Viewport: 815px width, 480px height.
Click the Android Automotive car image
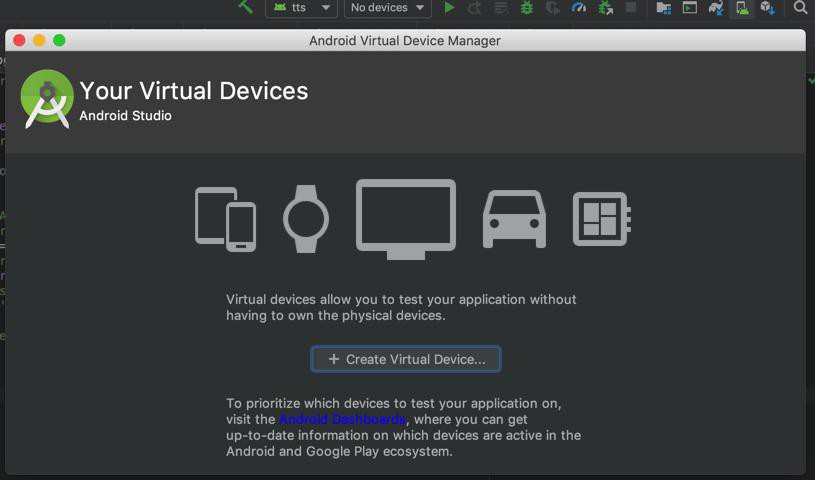[x=514, y=219]
